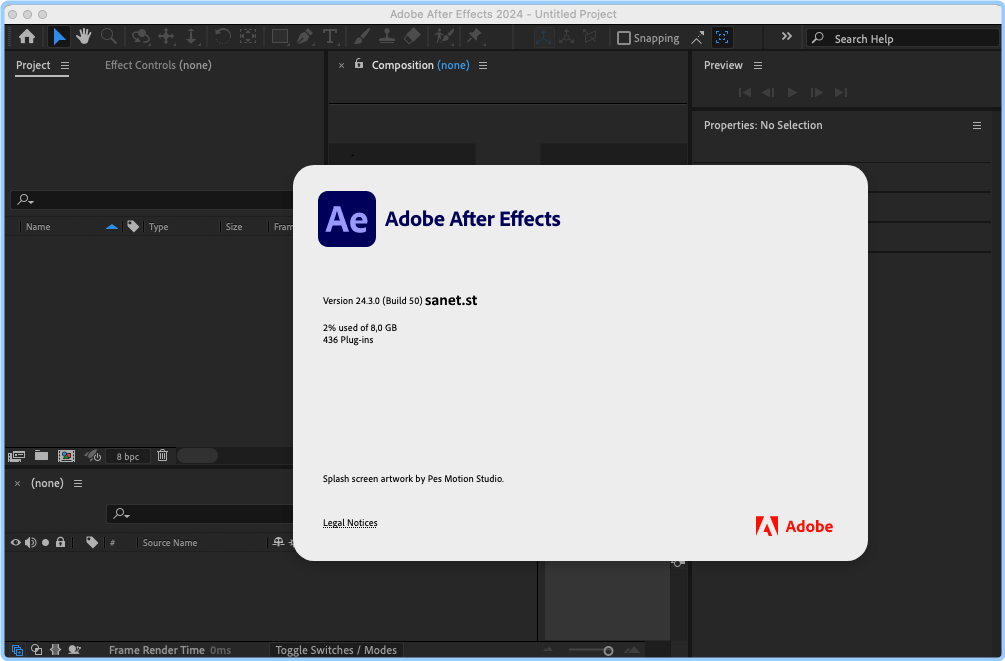Viewport: 1005px width, 661px height.
Task: Select the Roto Brush tool
Action: pos(444,37)
